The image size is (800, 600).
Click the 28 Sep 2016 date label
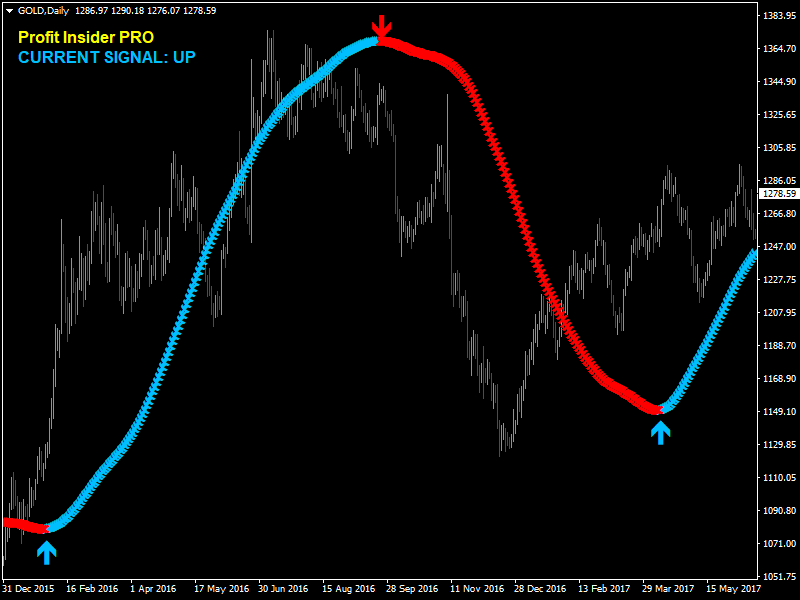point(412,589)
